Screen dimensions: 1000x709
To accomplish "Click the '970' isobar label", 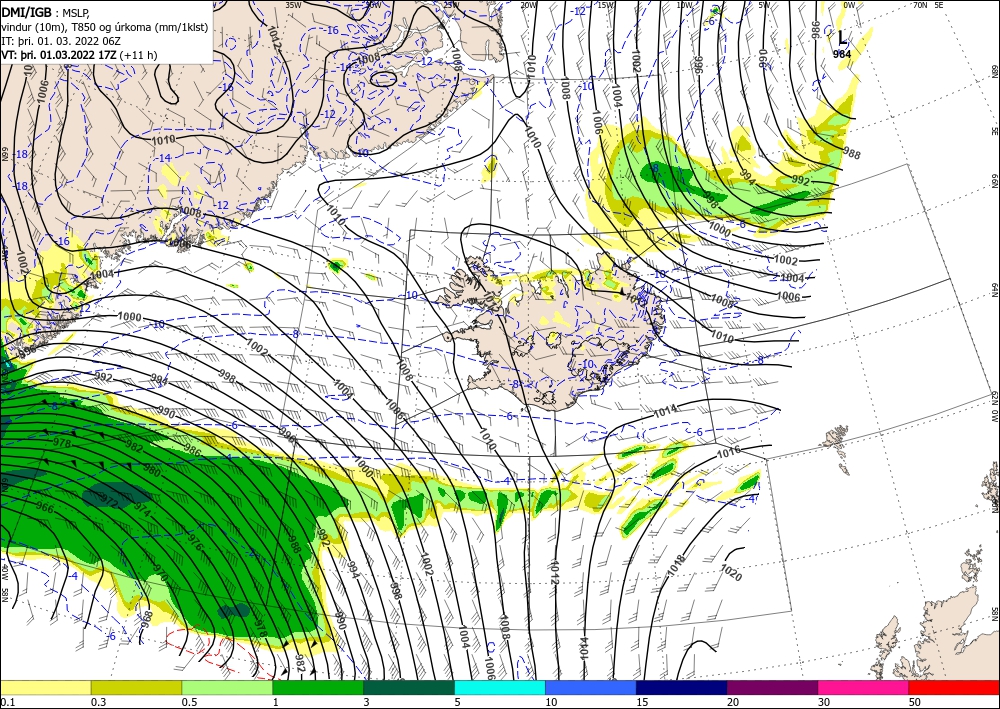I will tap(159, 571).
